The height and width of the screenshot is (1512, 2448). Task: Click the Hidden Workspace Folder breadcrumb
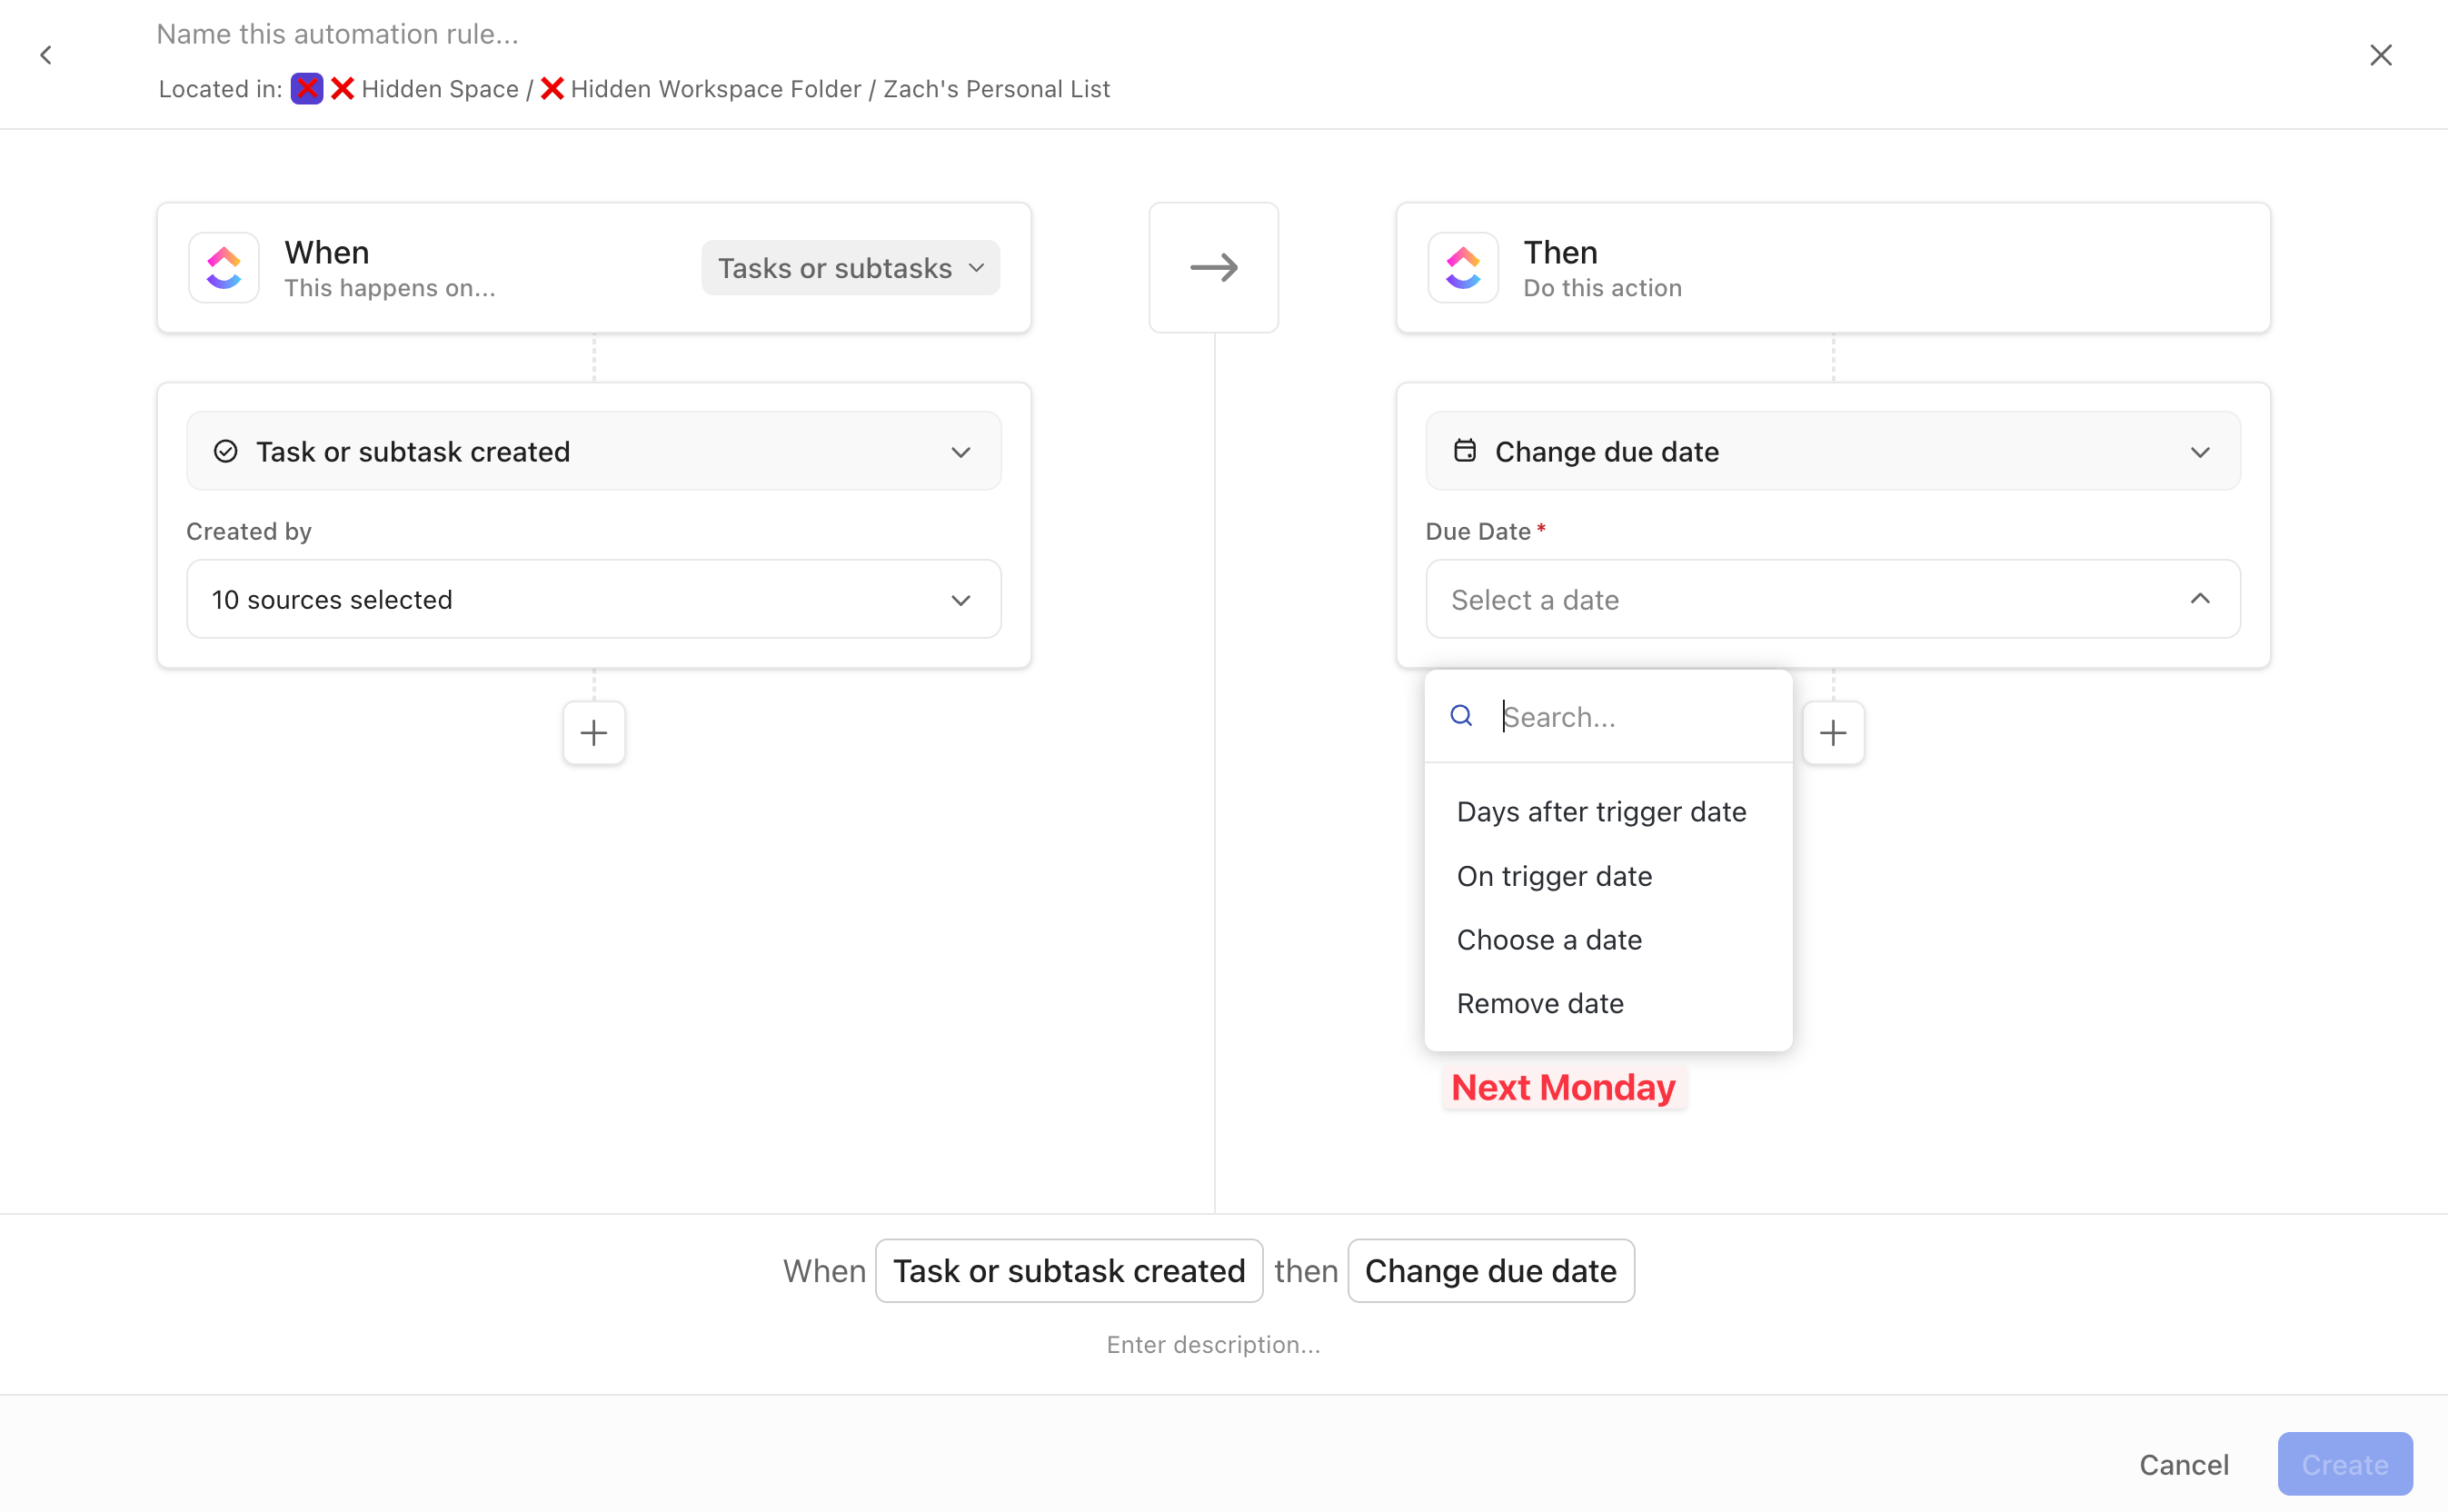716,89
